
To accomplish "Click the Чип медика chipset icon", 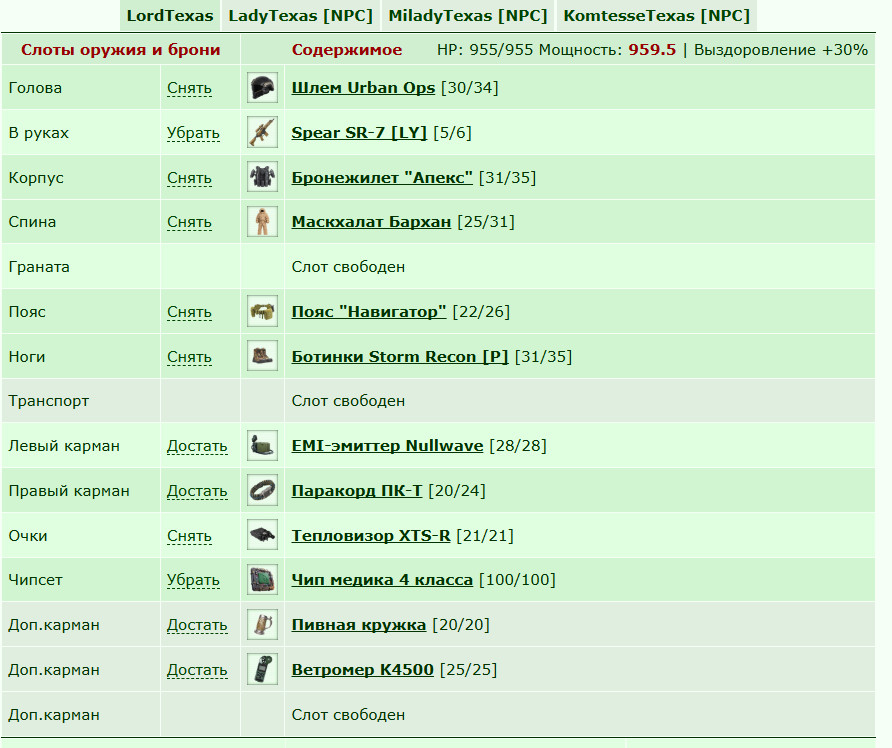I will [262, 580].
